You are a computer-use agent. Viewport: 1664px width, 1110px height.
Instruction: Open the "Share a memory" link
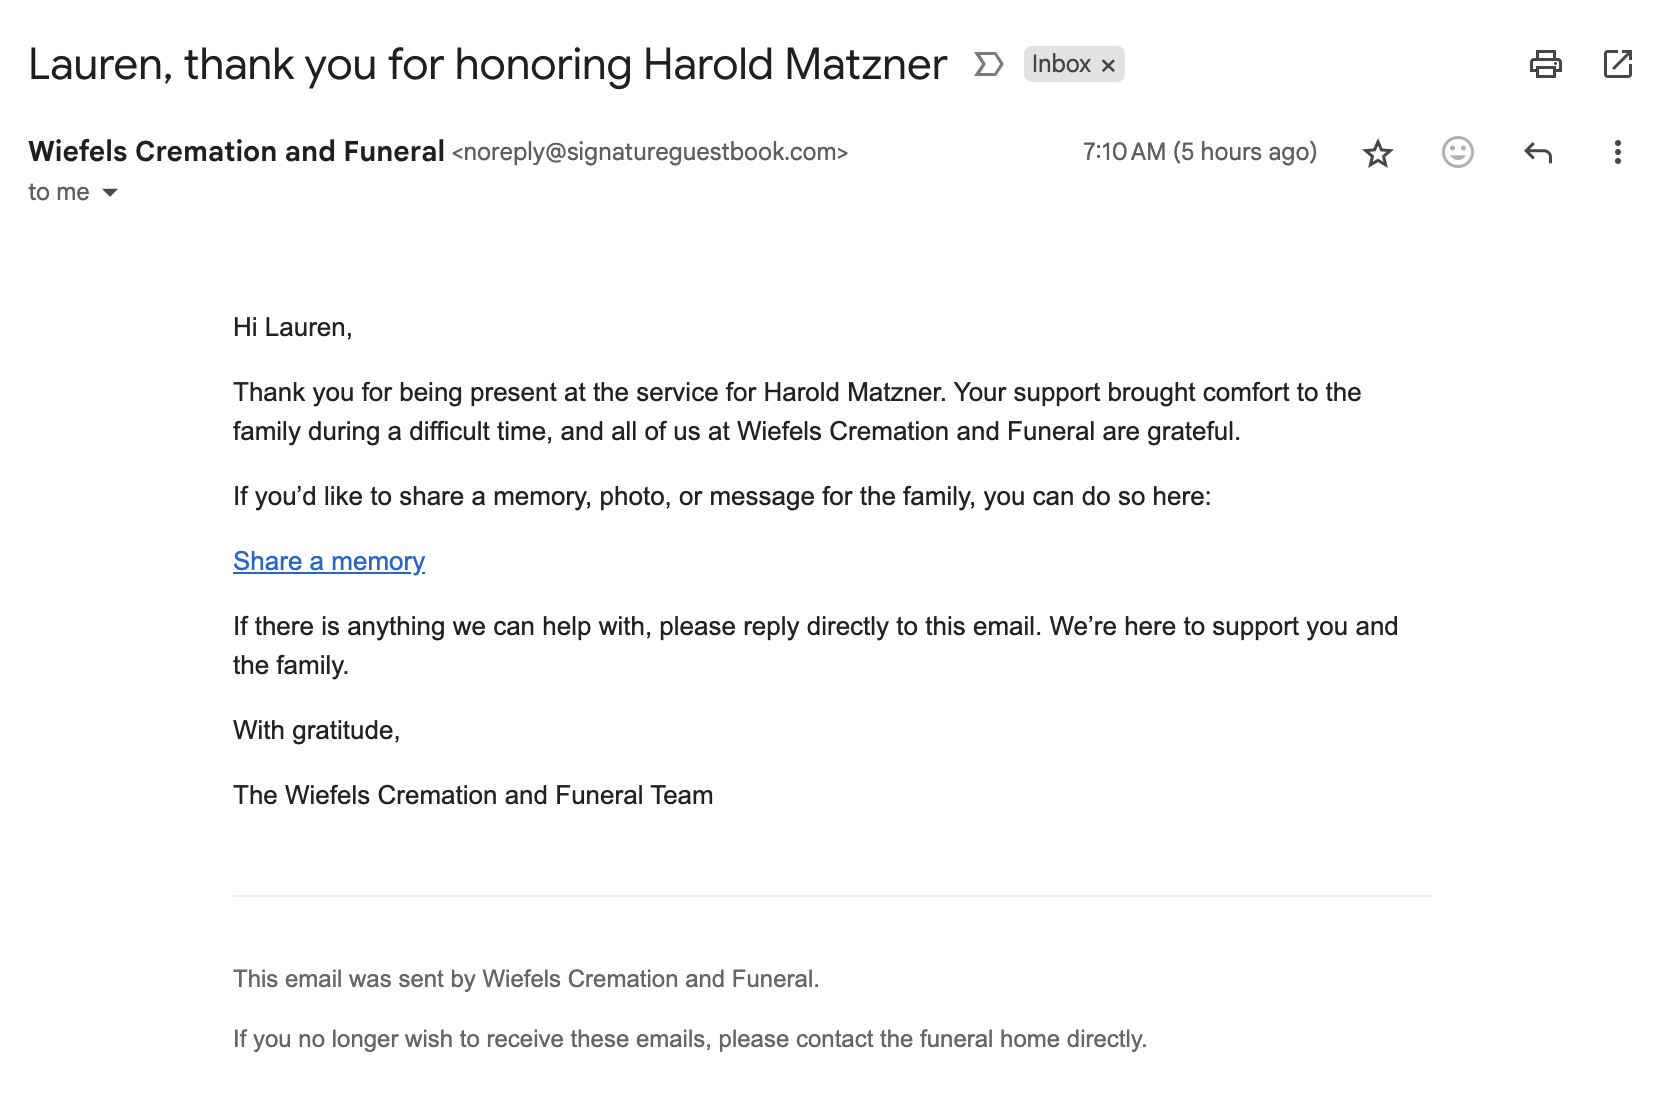point(329,561)
